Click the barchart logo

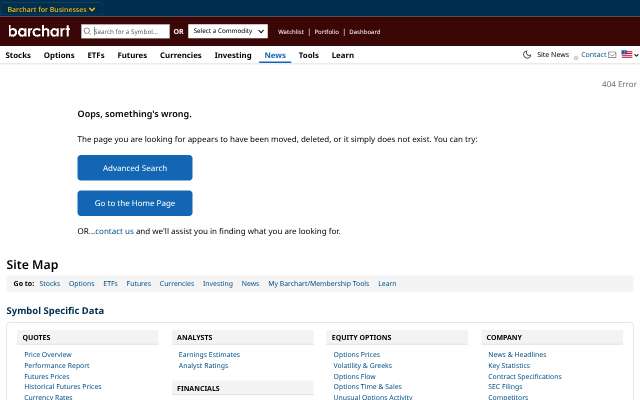39,31
